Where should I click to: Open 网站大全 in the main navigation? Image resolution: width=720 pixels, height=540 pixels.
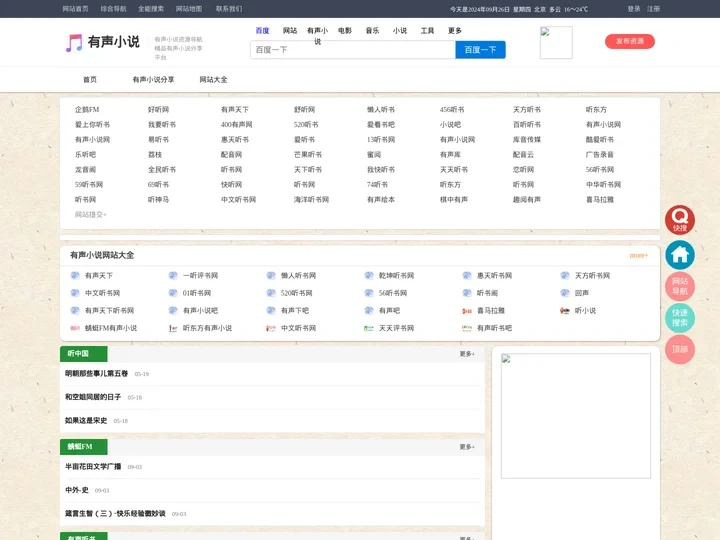[213, 79]
